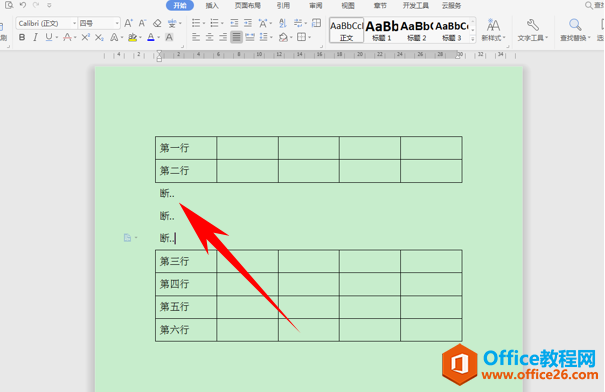Switch to the 章节 tab
Viewport: 605px width, 392px height.
pyautogui.click(x=380, y=5)
